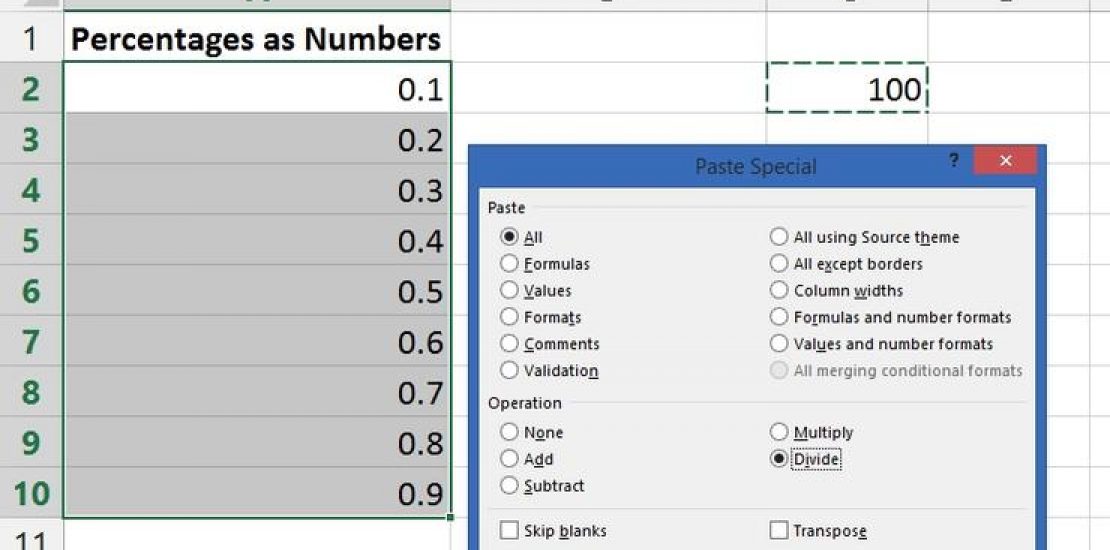The width and height of the screenshot is (1110, 550).
Task: Click the copied cell containing 100
Action: point(847,89)
